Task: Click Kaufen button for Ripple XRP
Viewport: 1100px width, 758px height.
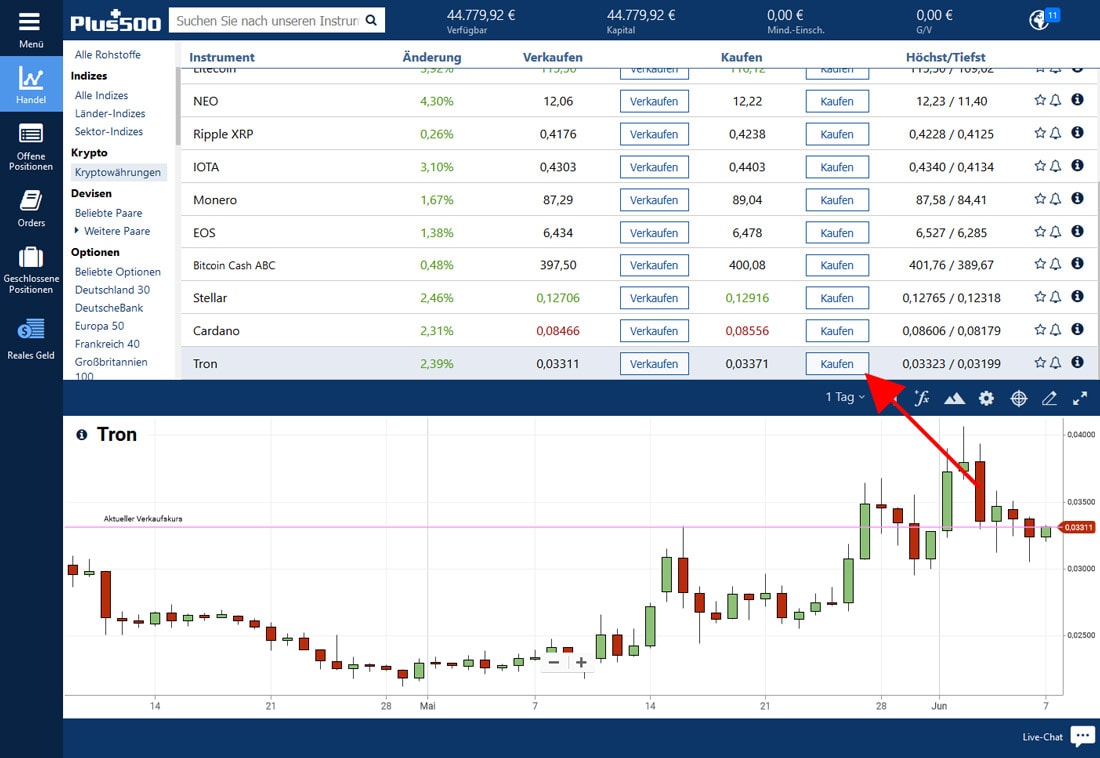Action: pyautogui.click(x=837, y=134)
